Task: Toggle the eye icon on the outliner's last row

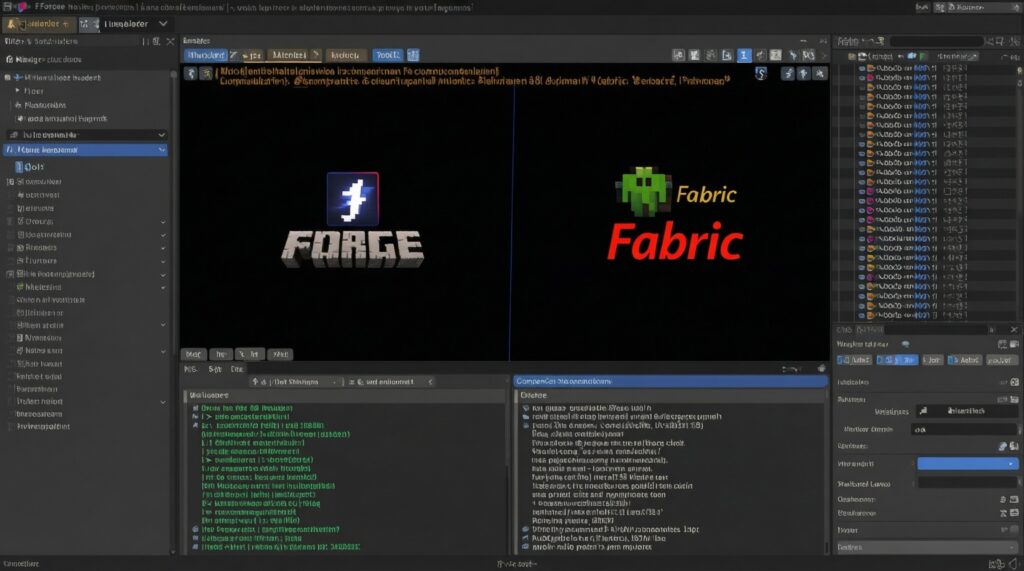Action: click(x=862, y=315)
